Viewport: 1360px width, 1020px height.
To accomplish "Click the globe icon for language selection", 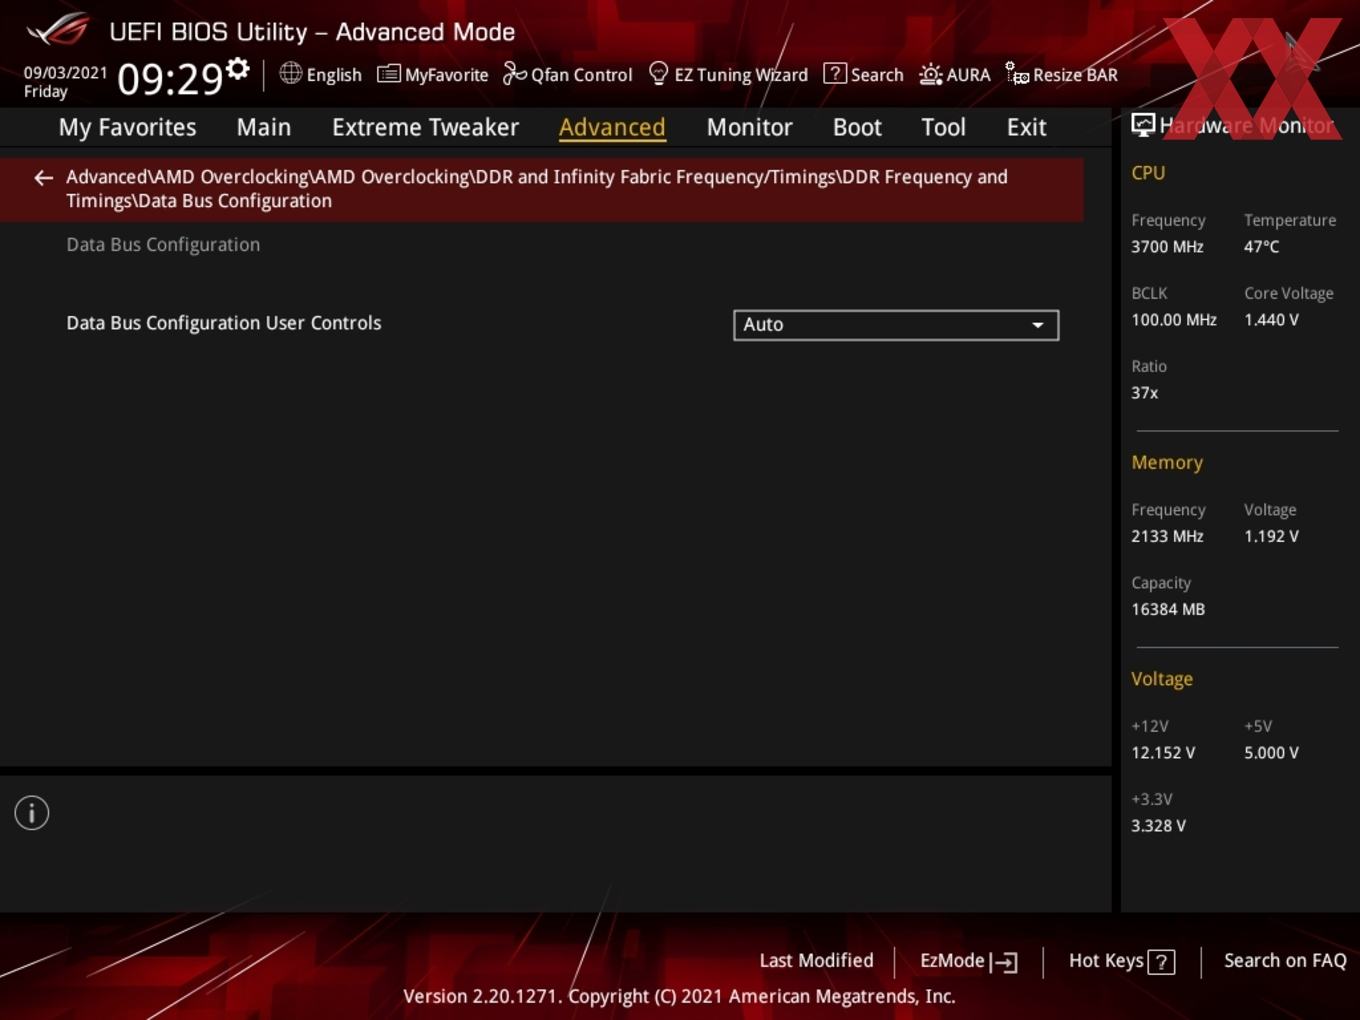I will [290, 73].
